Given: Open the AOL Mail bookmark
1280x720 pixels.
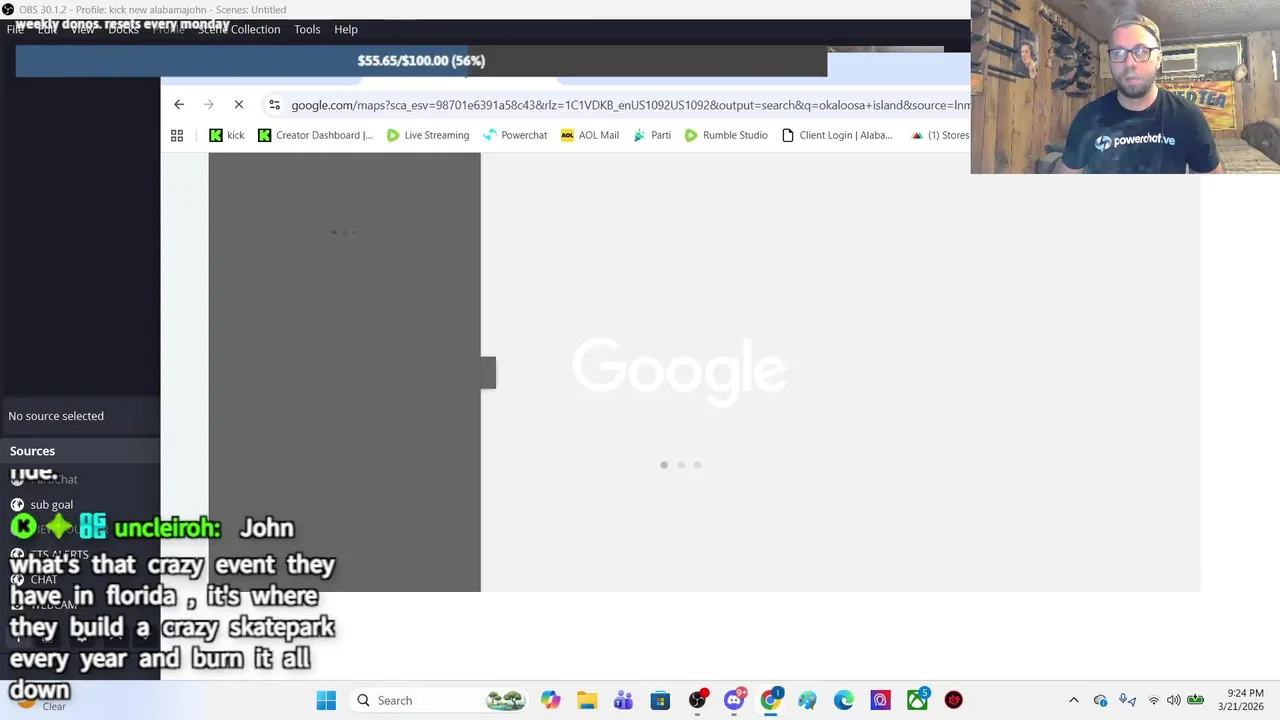Looking at the screenshot, I should coord(589,135).
